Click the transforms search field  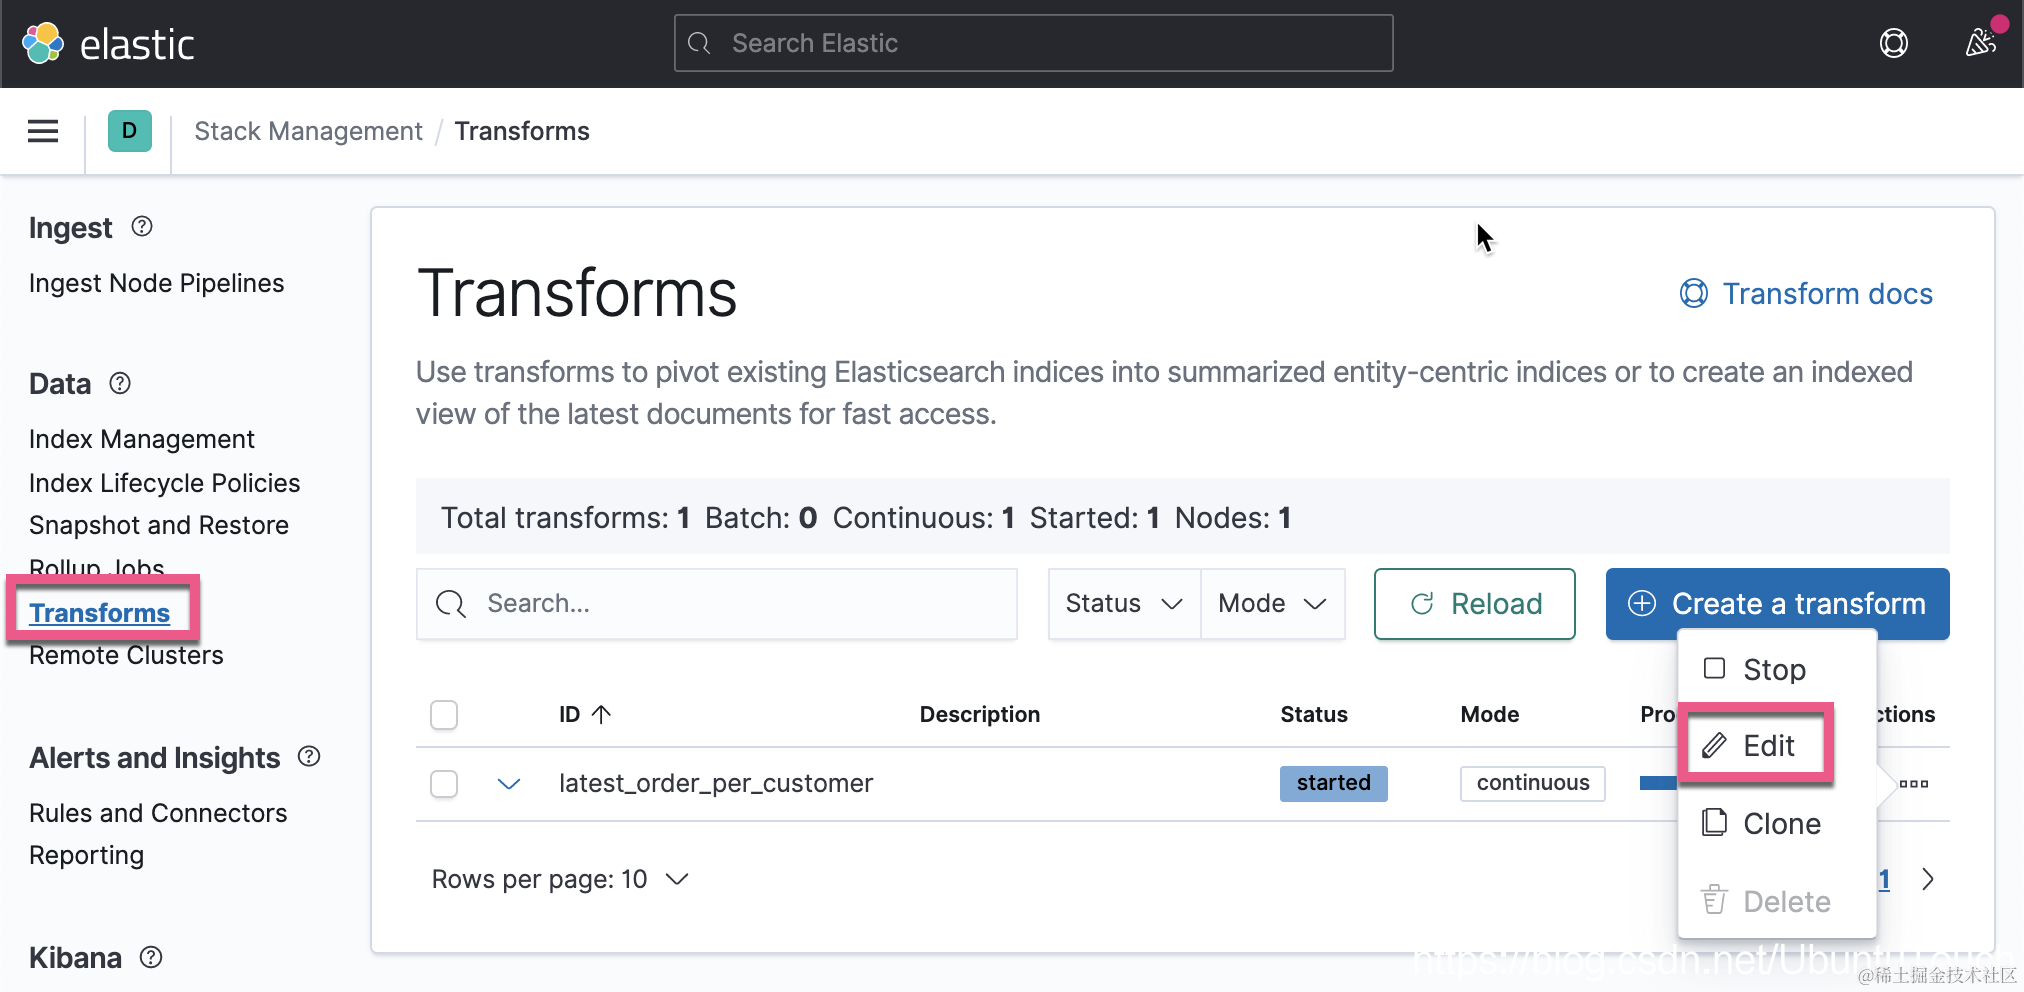tap(717, 604)
